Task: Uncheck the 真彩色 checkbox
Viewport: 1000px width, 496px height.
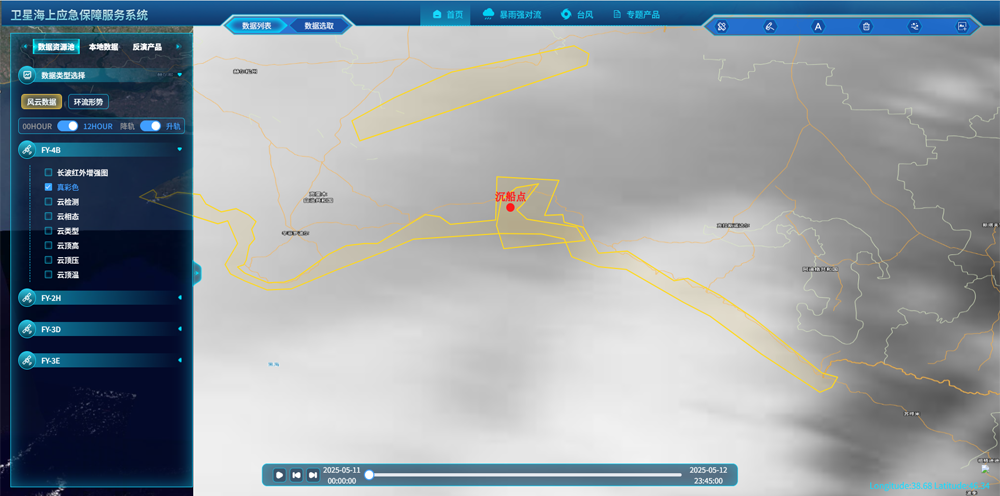Action: [48, 187]
